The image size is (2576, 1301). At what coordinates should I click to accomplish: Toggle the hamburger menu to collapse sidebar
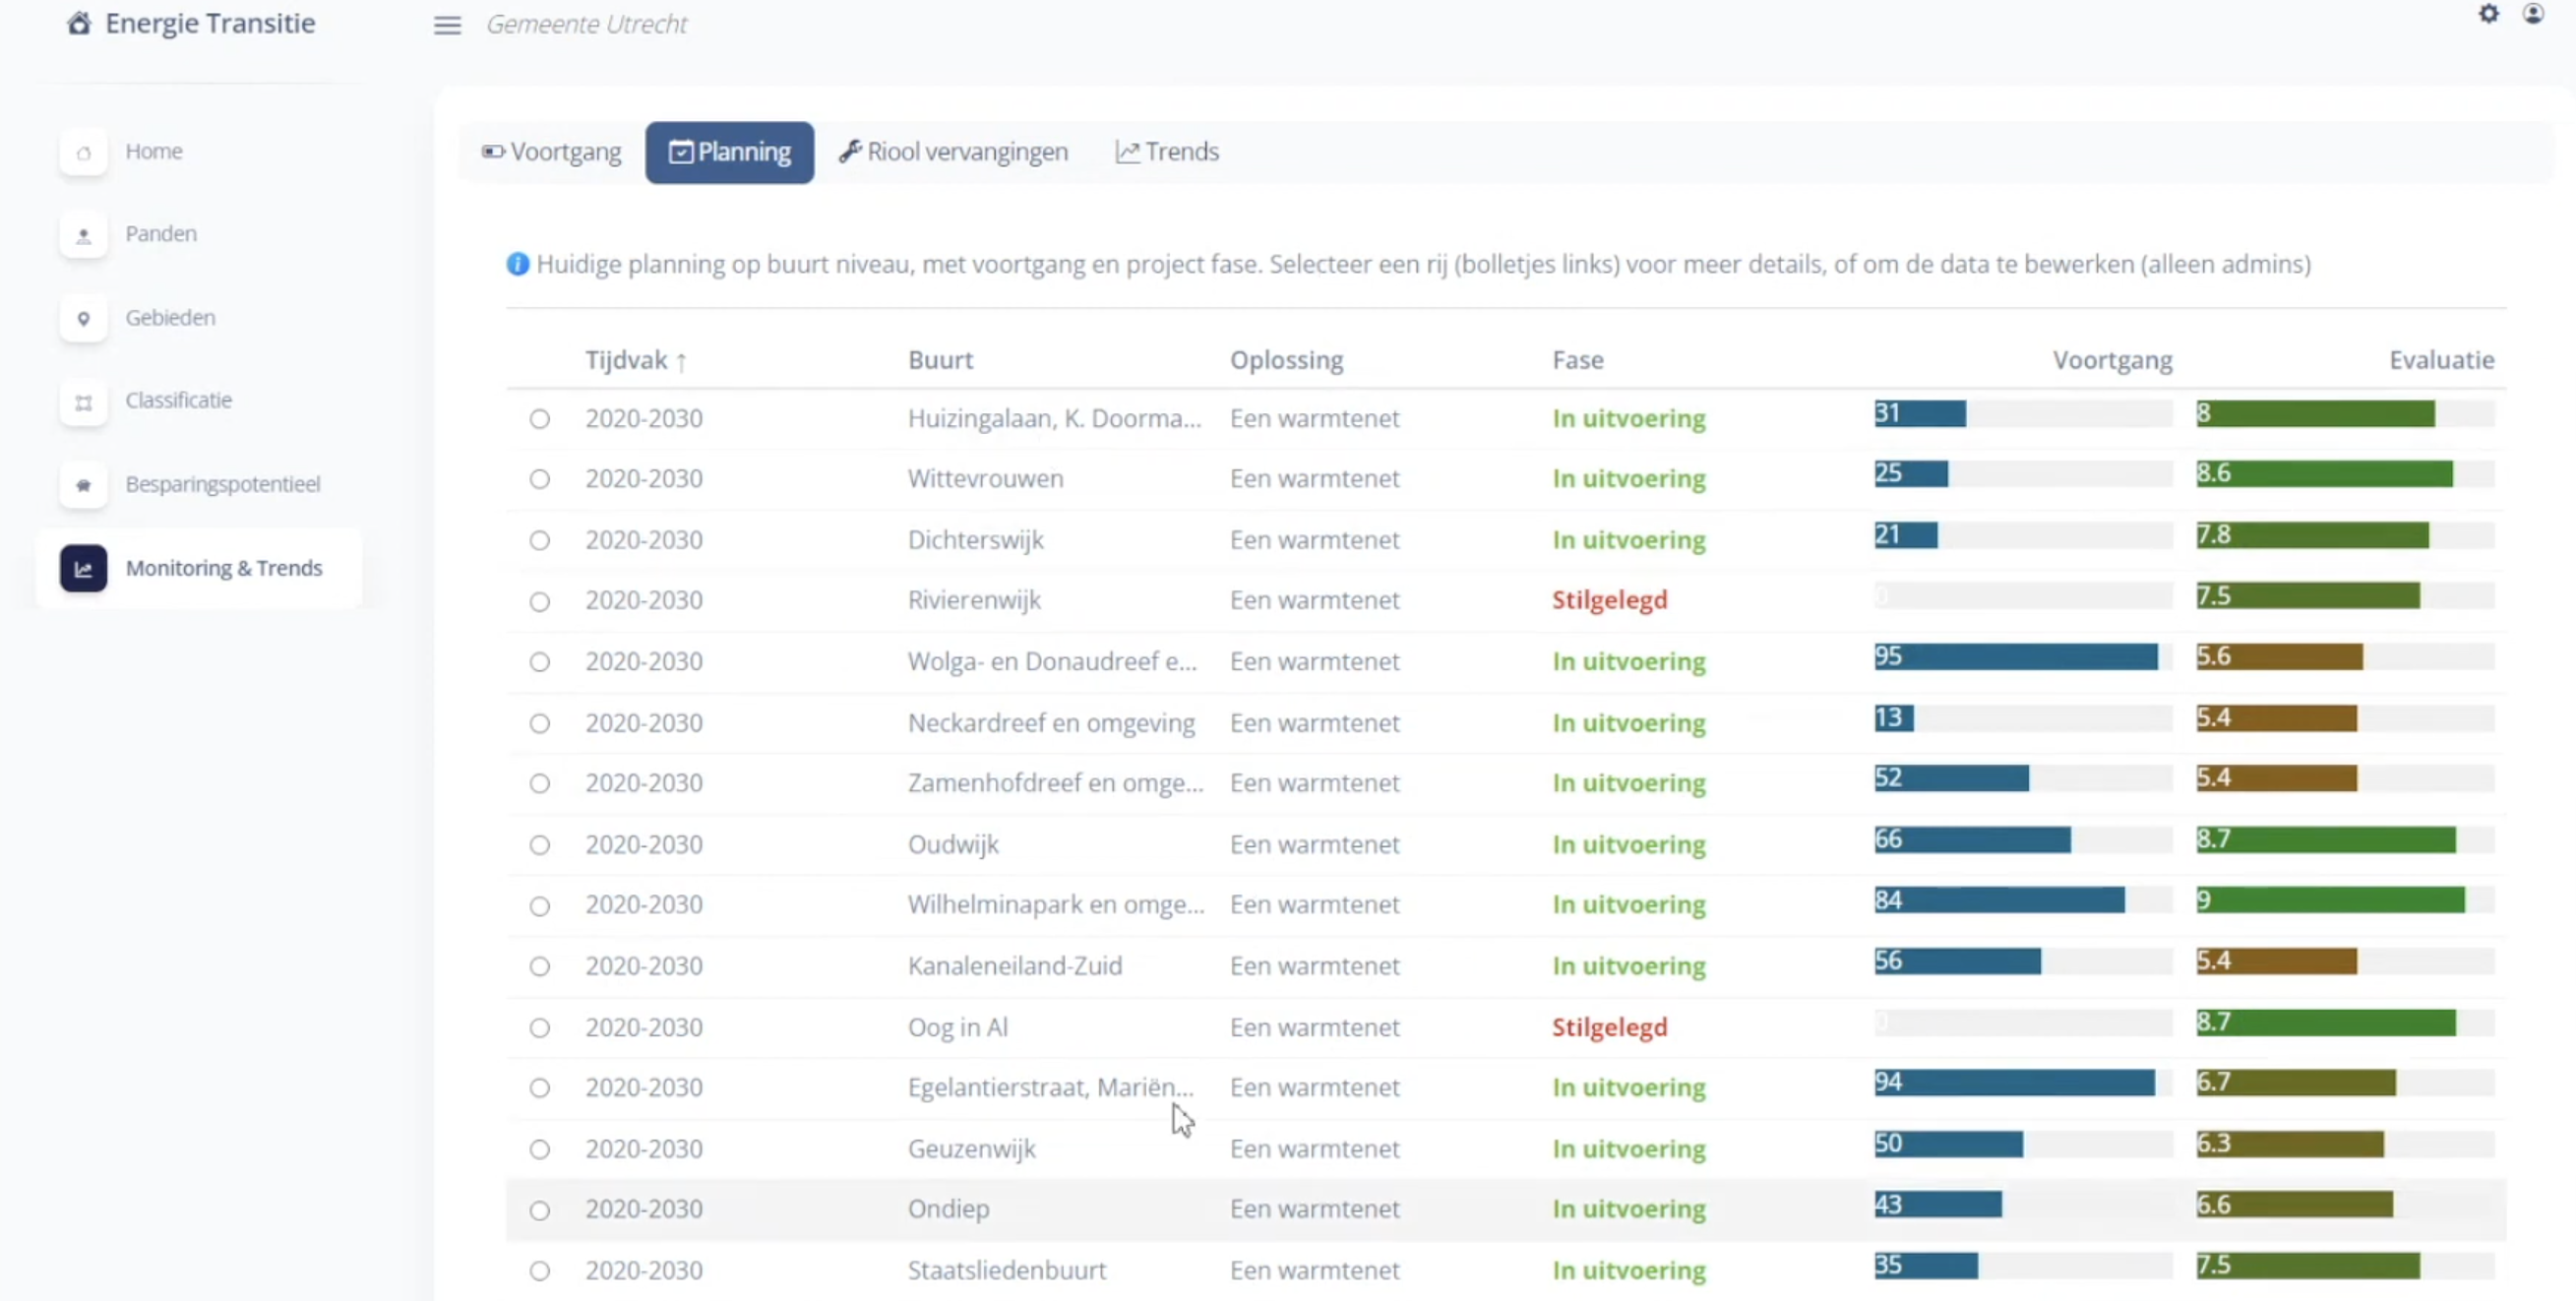(447, 25)
